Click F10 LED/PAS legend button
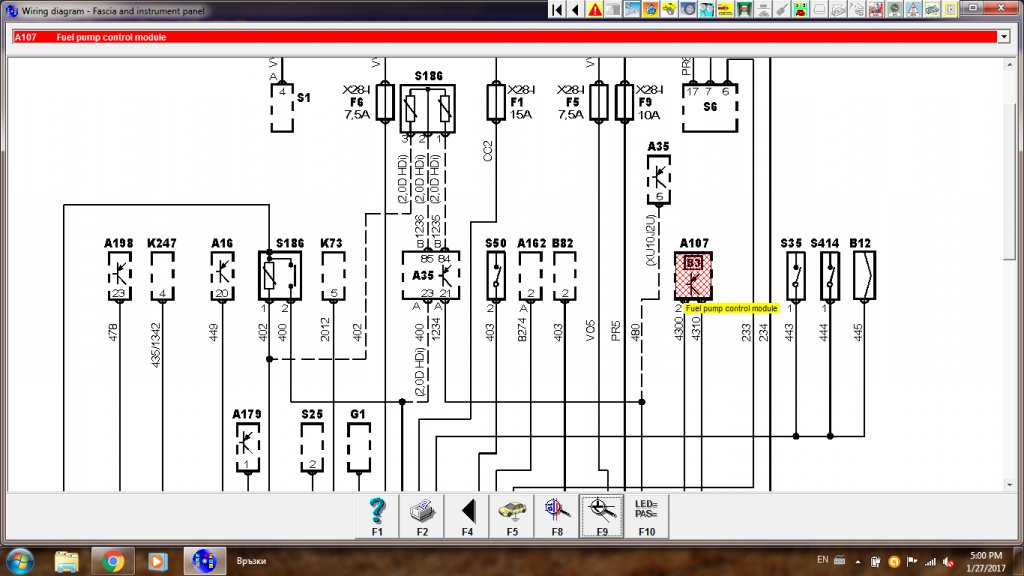The width and height of the screenshot is (1024, 576). pos(647,517)
